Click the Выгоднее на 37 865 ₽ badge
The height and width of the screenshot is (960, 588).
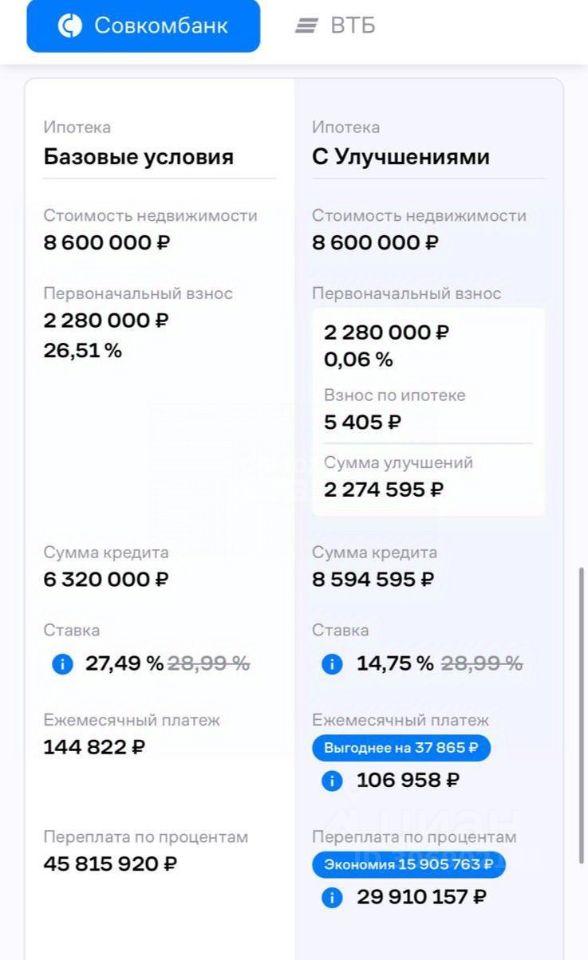401,748
